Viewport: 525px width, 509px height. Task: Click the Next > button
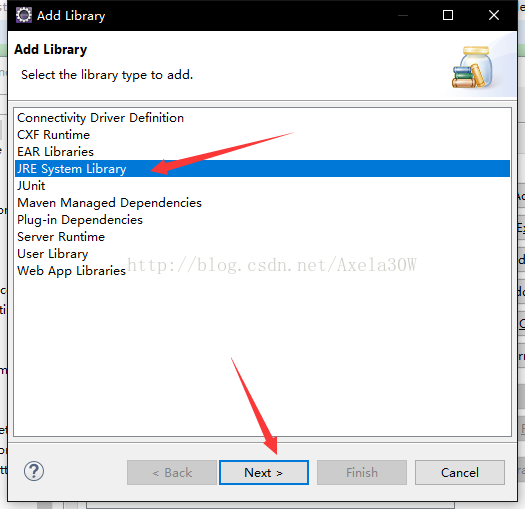coord(264,472)
